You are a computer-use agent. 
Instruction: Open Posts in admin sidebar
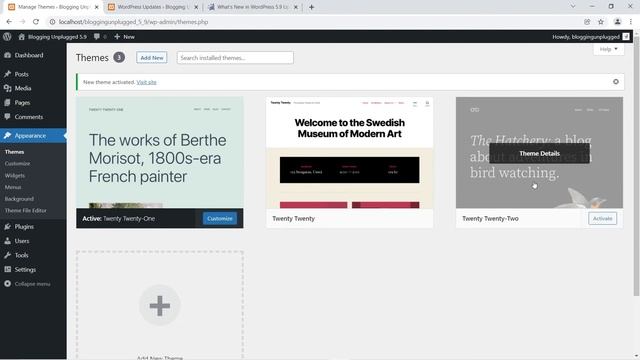21,74
